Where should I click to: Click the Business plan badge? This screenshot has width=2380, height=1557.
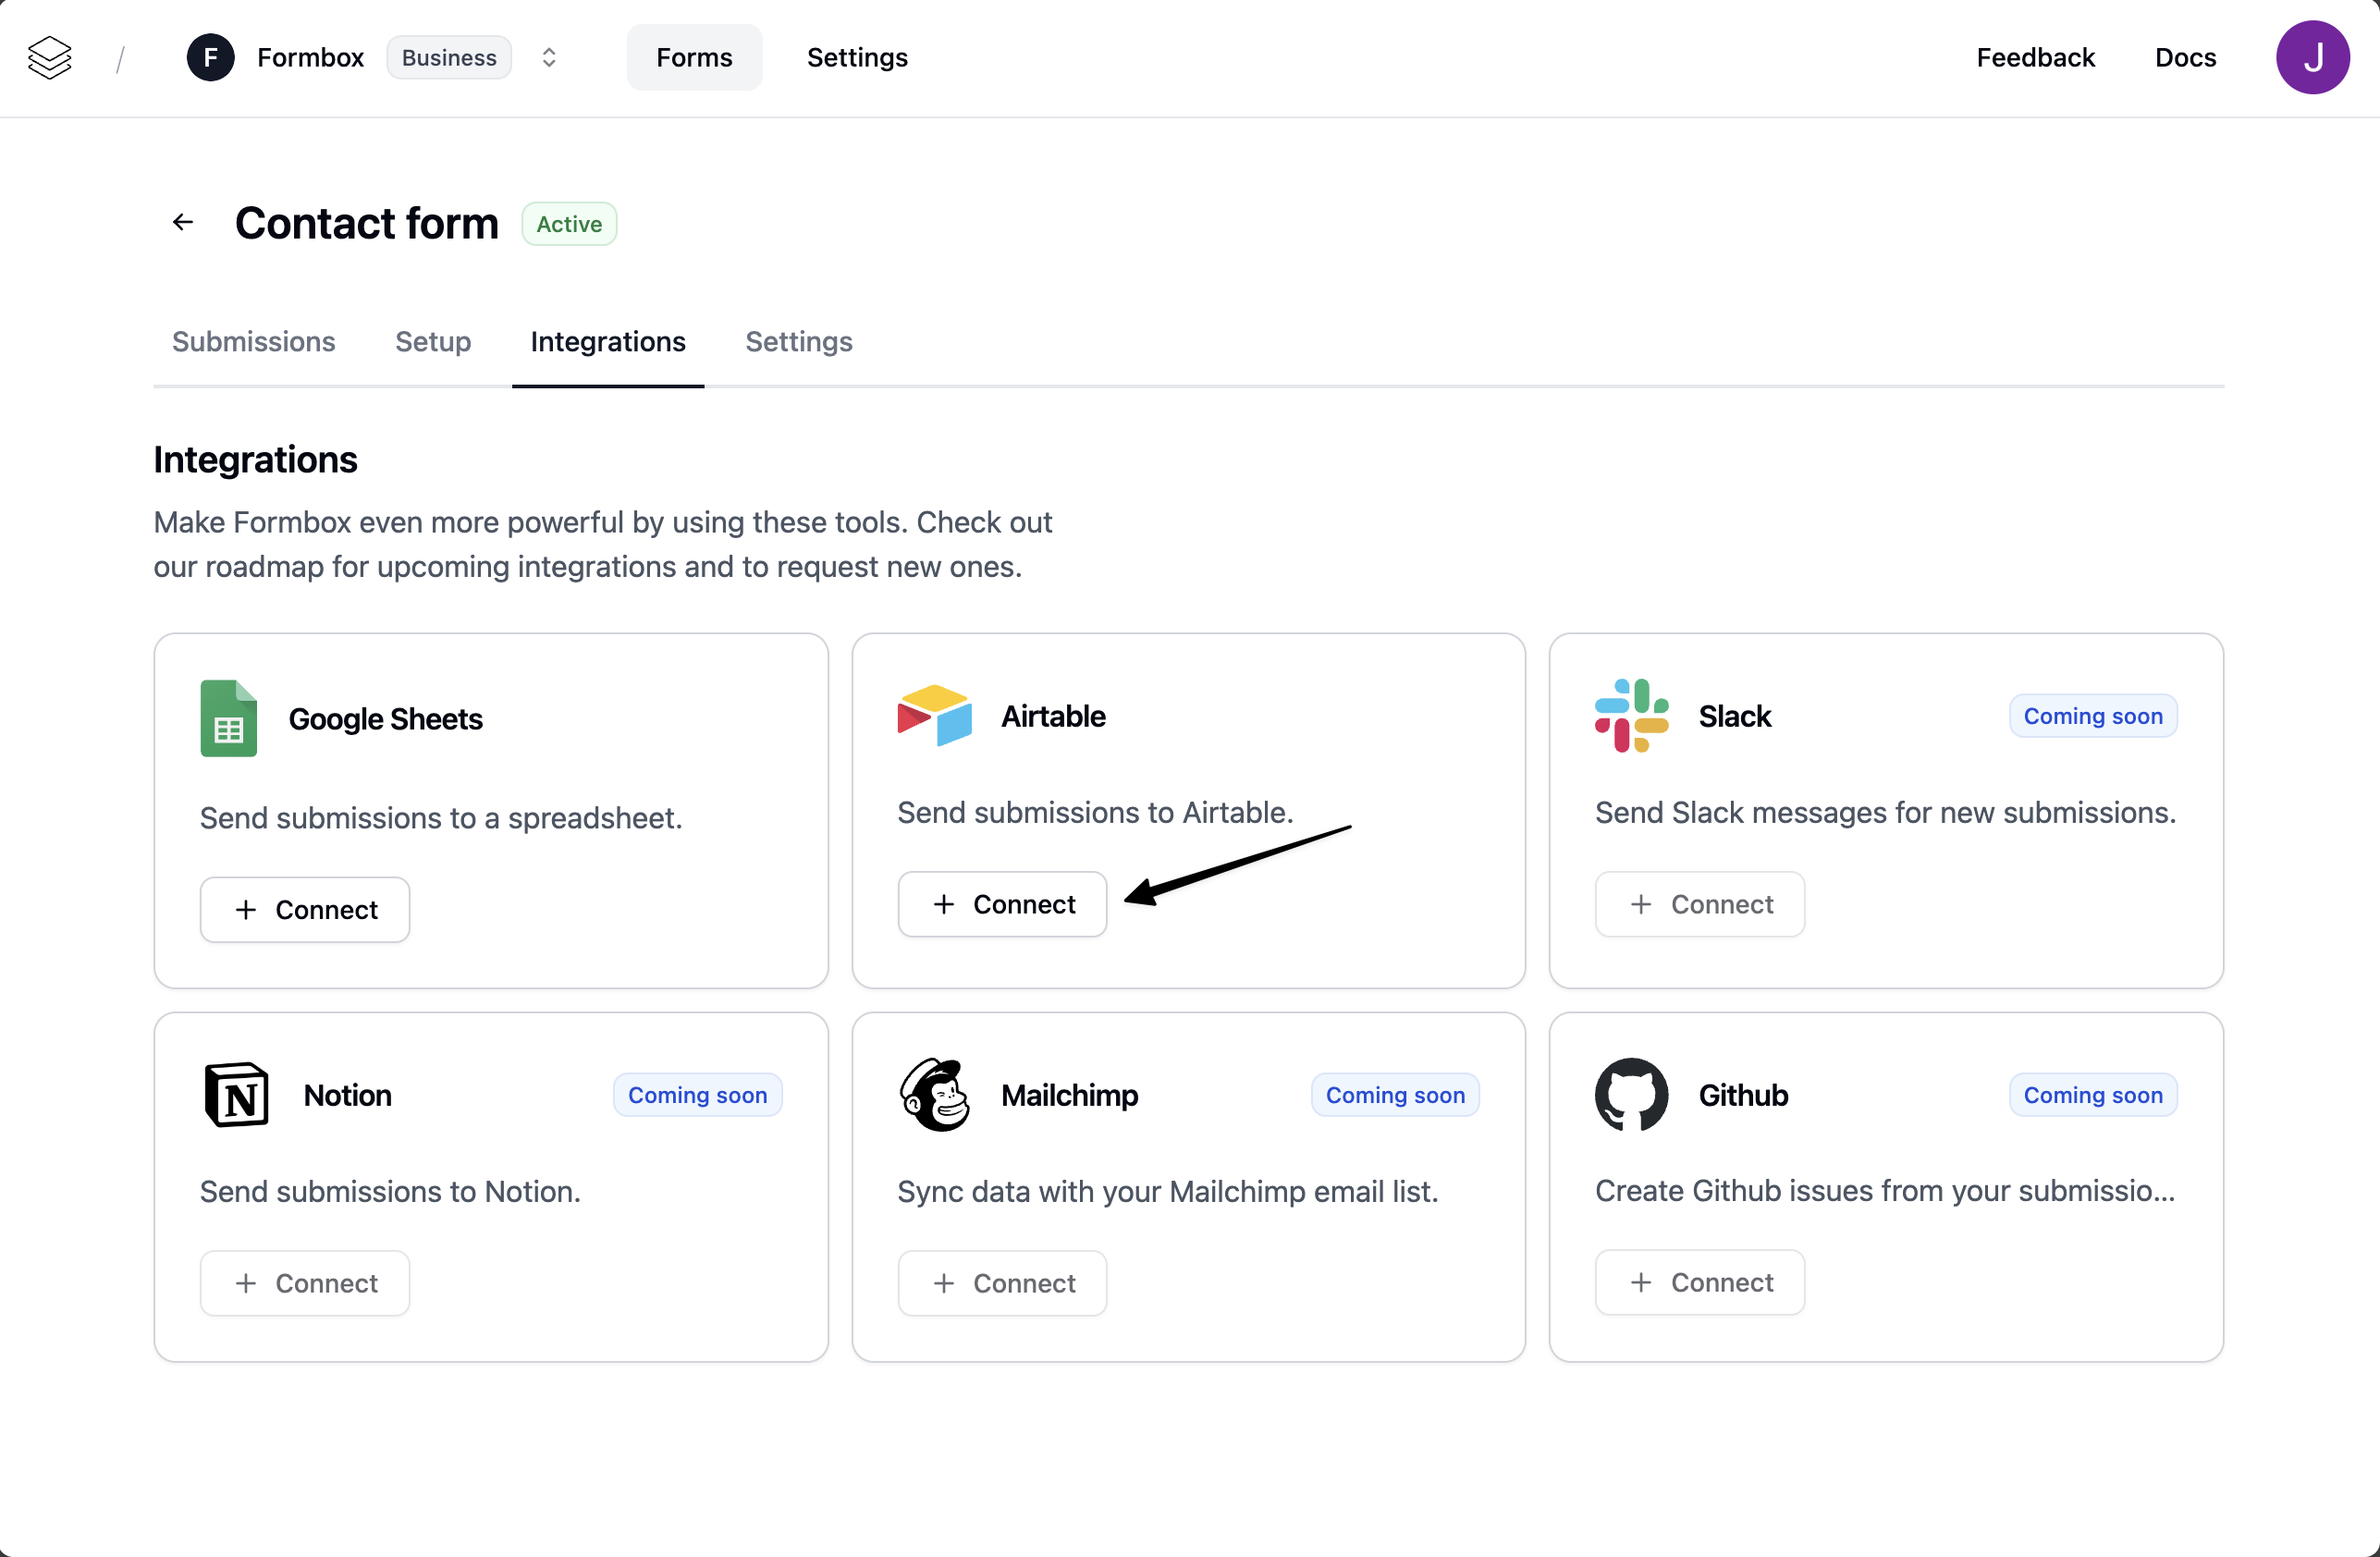coord(449,58)
